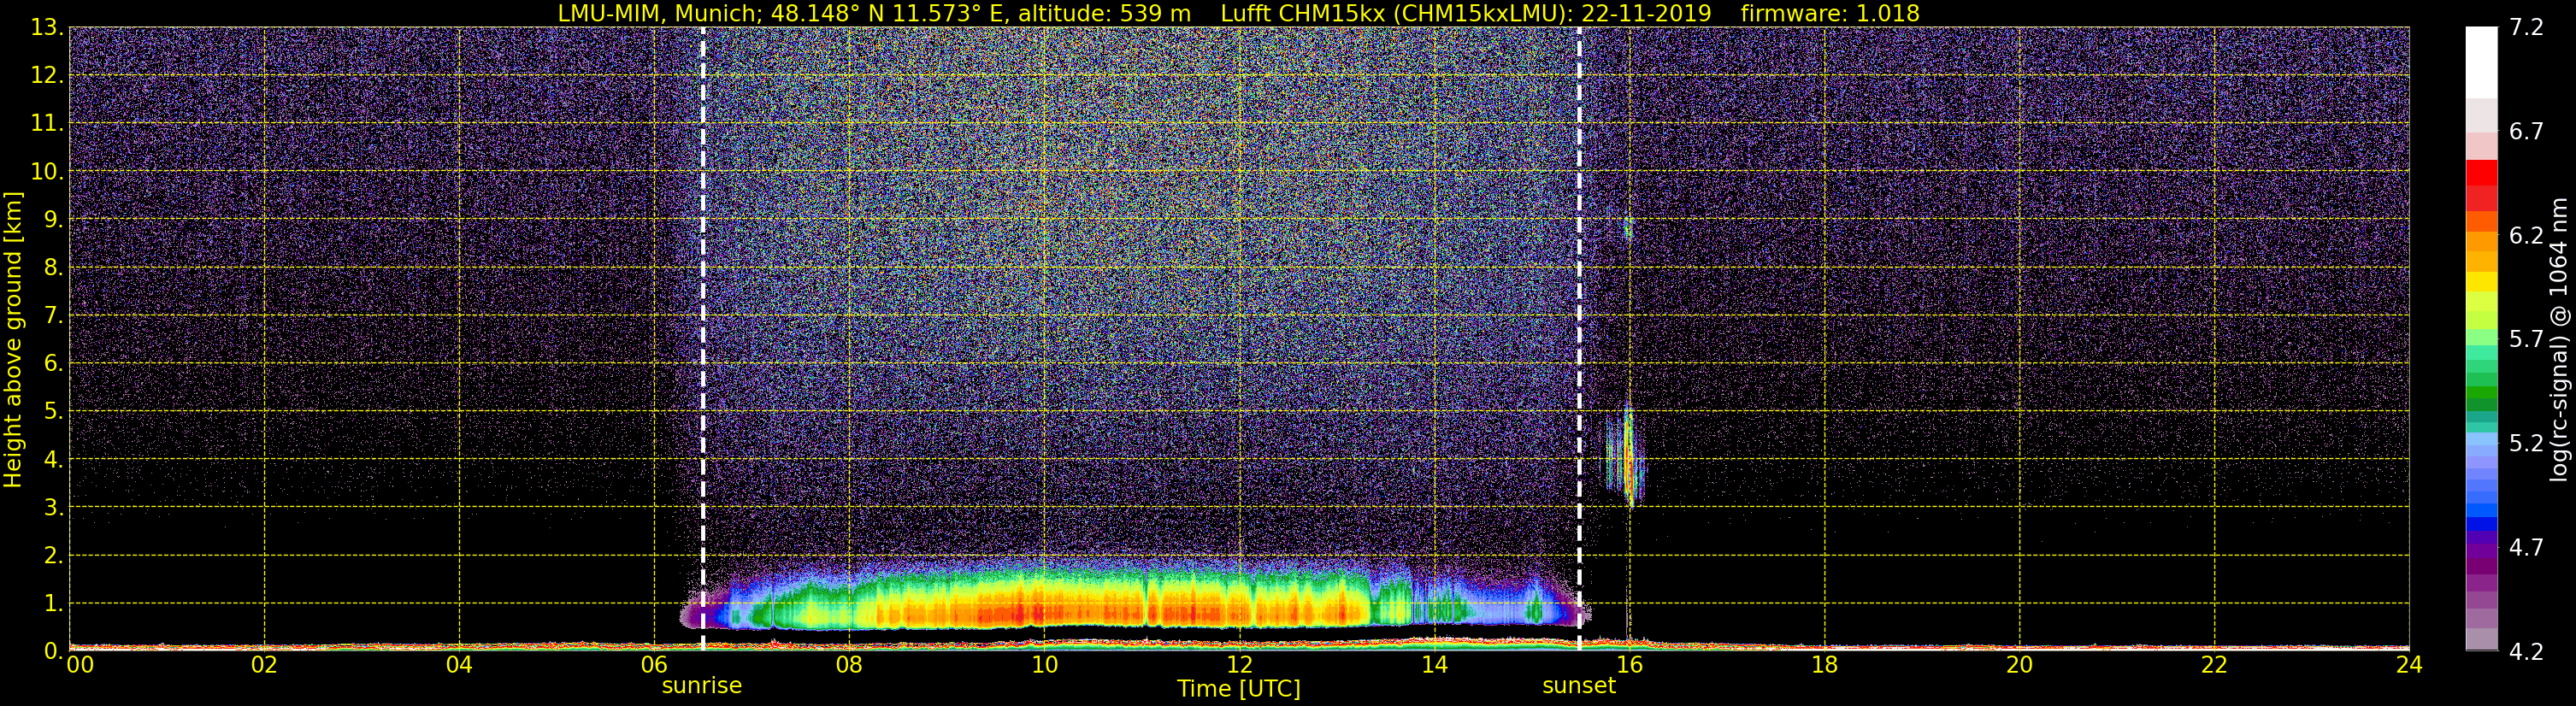Click the colorbar tick label '5.7'
2576x706 pixels.
click(x=2526, y=339)
